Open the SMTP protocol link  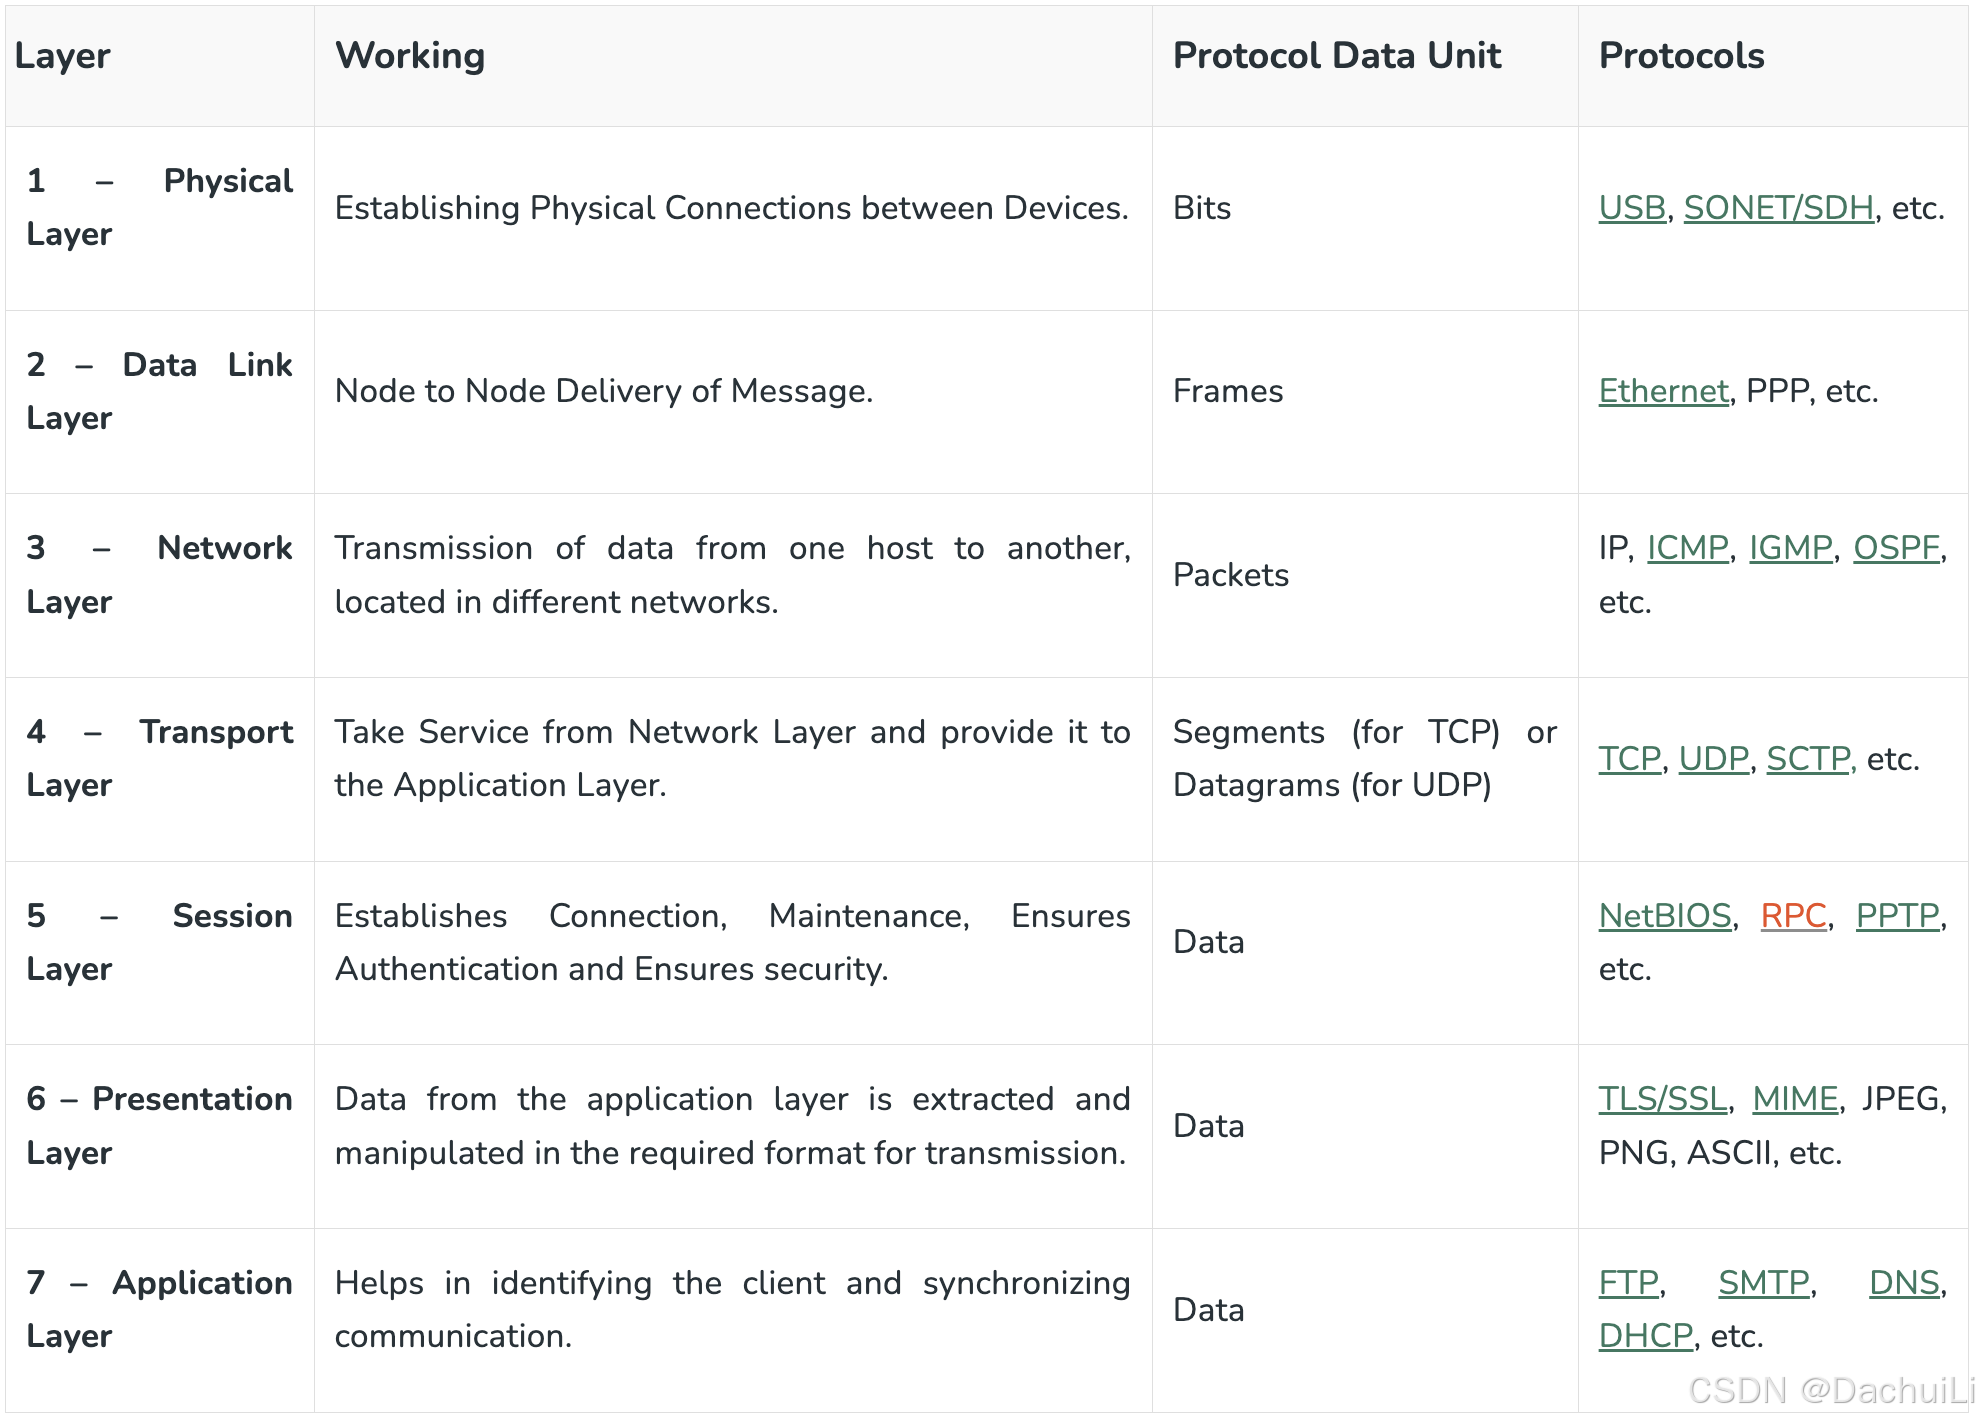1764,1283
